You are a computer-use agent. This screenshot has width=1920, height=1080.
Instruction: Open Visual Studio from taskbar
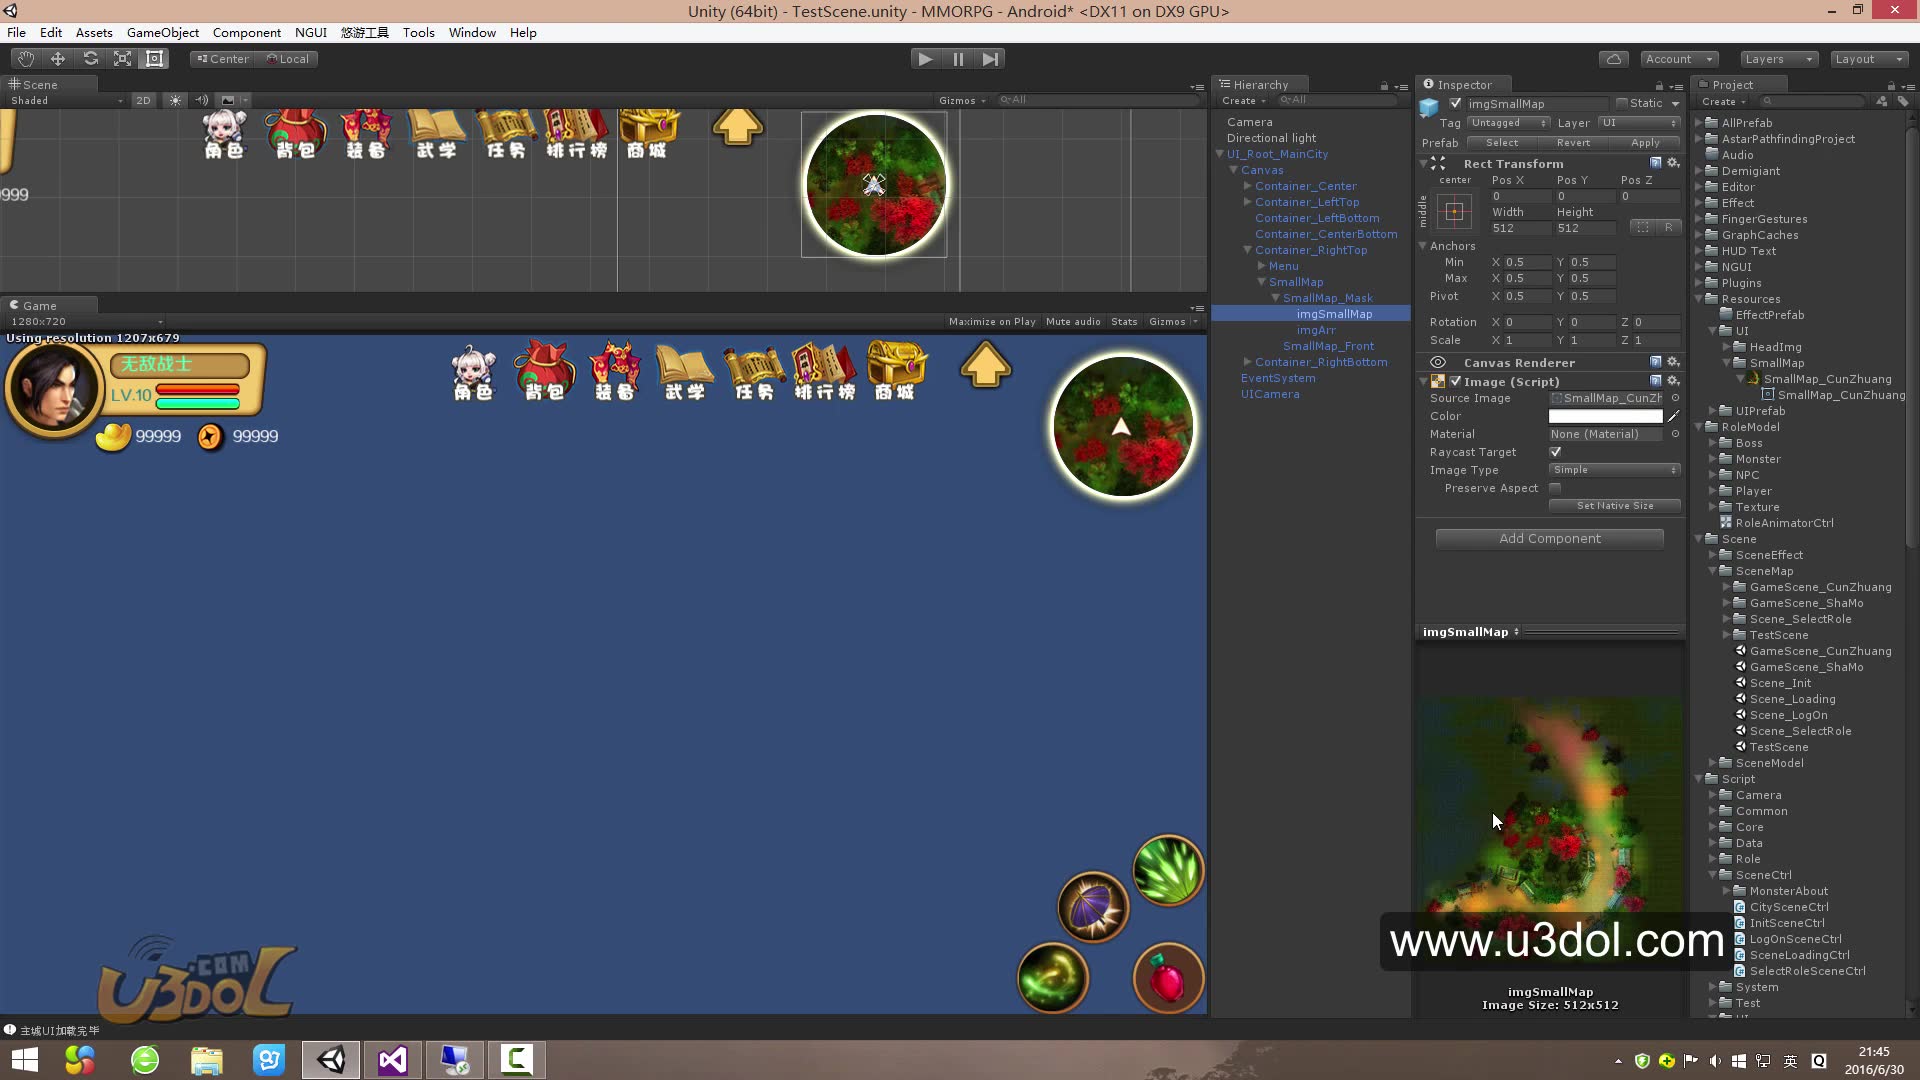coord(393,1059)
